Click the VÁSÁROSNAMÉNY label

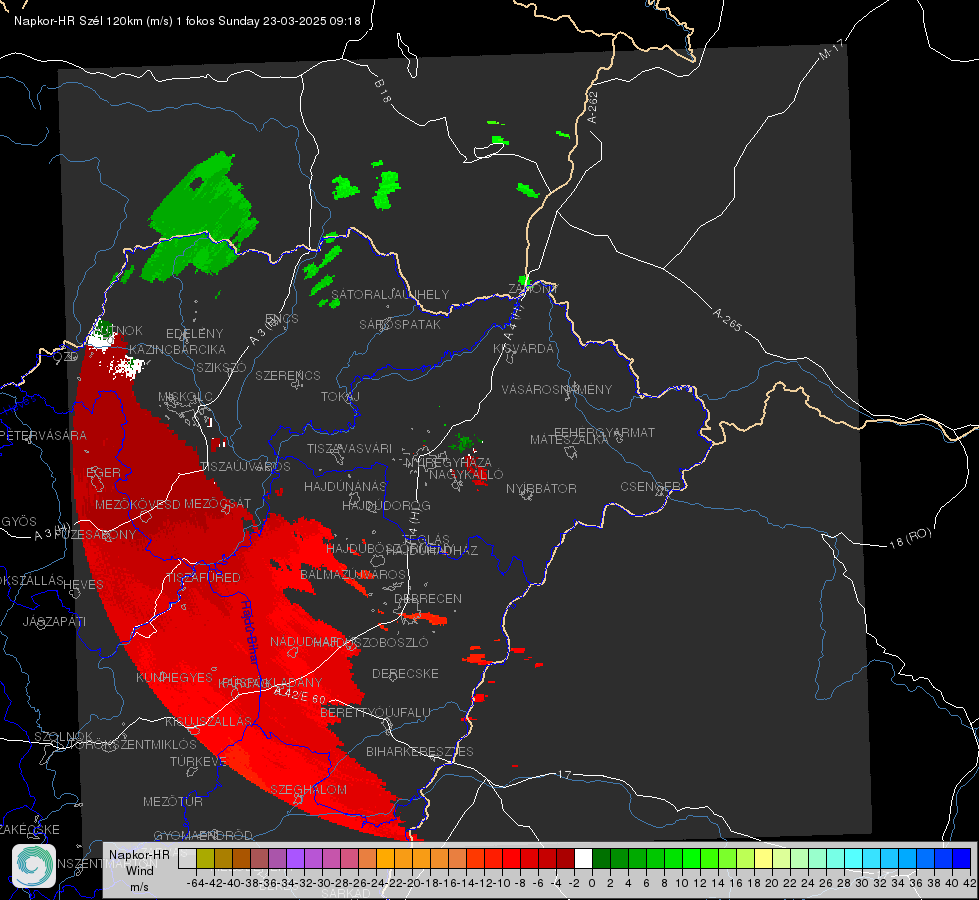(x=557, y=389)
